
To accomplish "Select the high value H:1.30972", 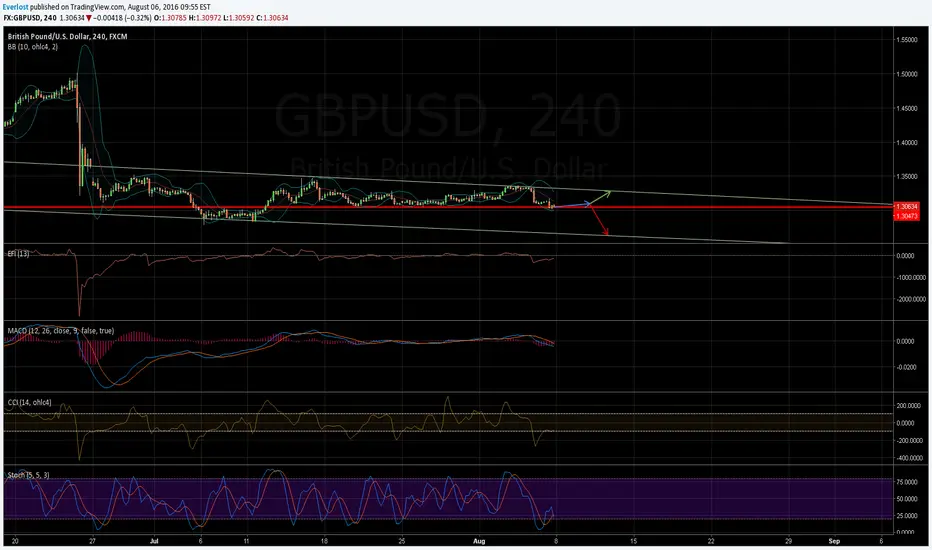I will 205,18.
